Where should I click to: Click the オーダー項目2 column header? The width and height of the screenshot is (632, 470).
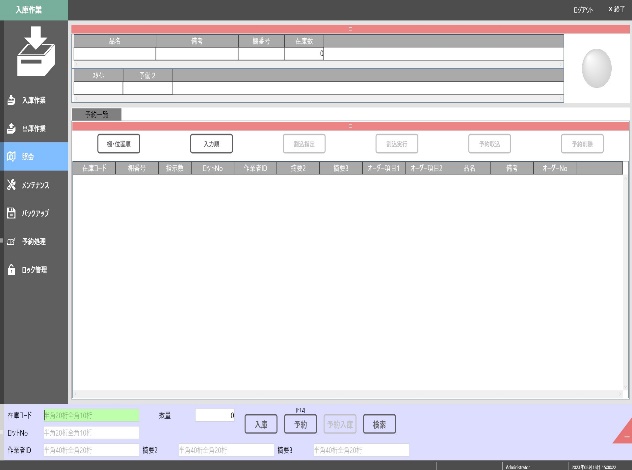click(x=426, y=168)
